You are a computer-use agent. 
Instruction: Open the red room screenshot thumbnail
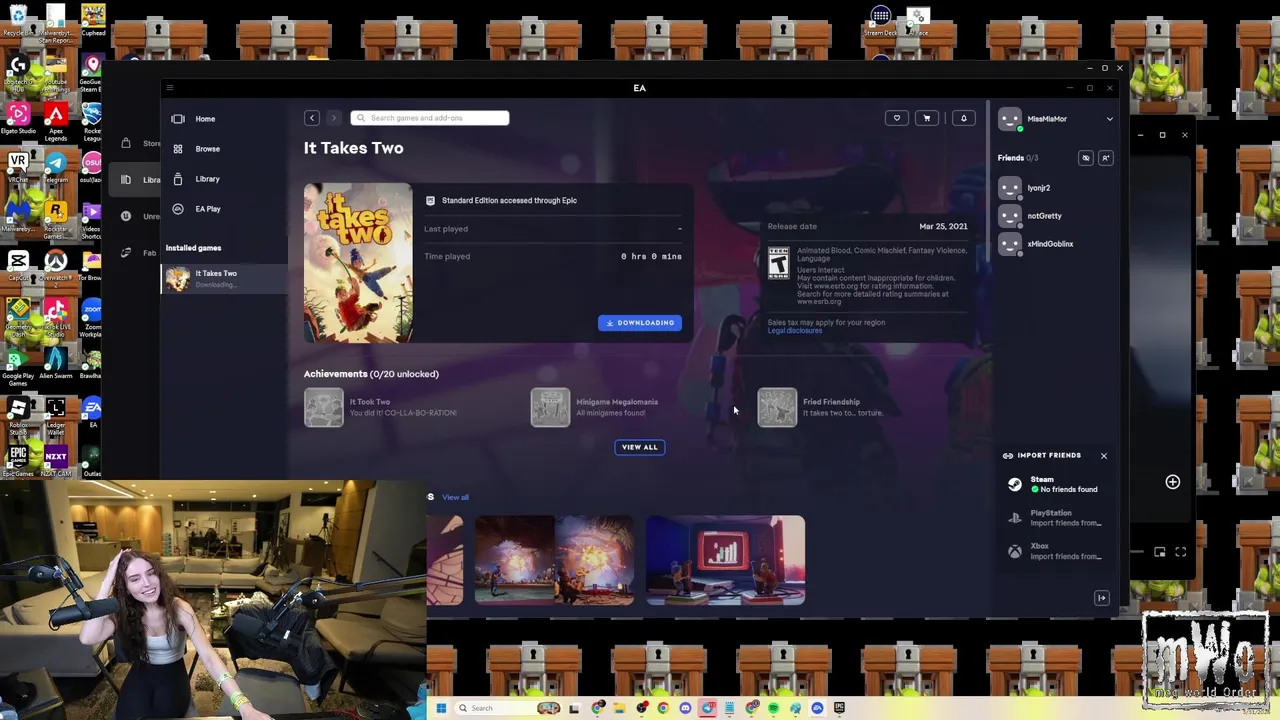pos(725,561)
